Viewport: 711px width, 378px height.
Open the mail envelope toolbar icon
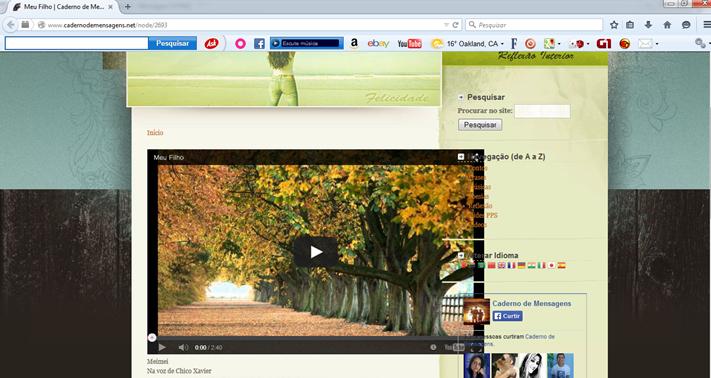645,44
